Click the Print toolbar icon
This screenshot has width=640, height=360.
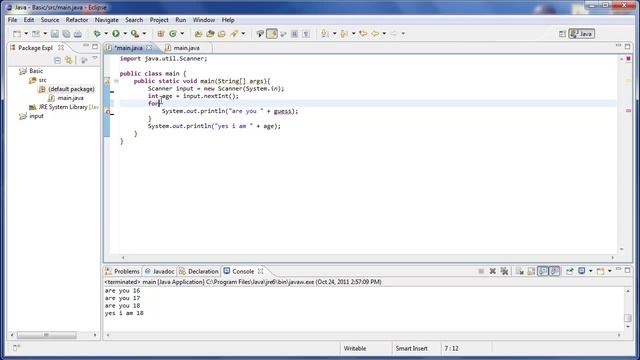tap(78, 34)
